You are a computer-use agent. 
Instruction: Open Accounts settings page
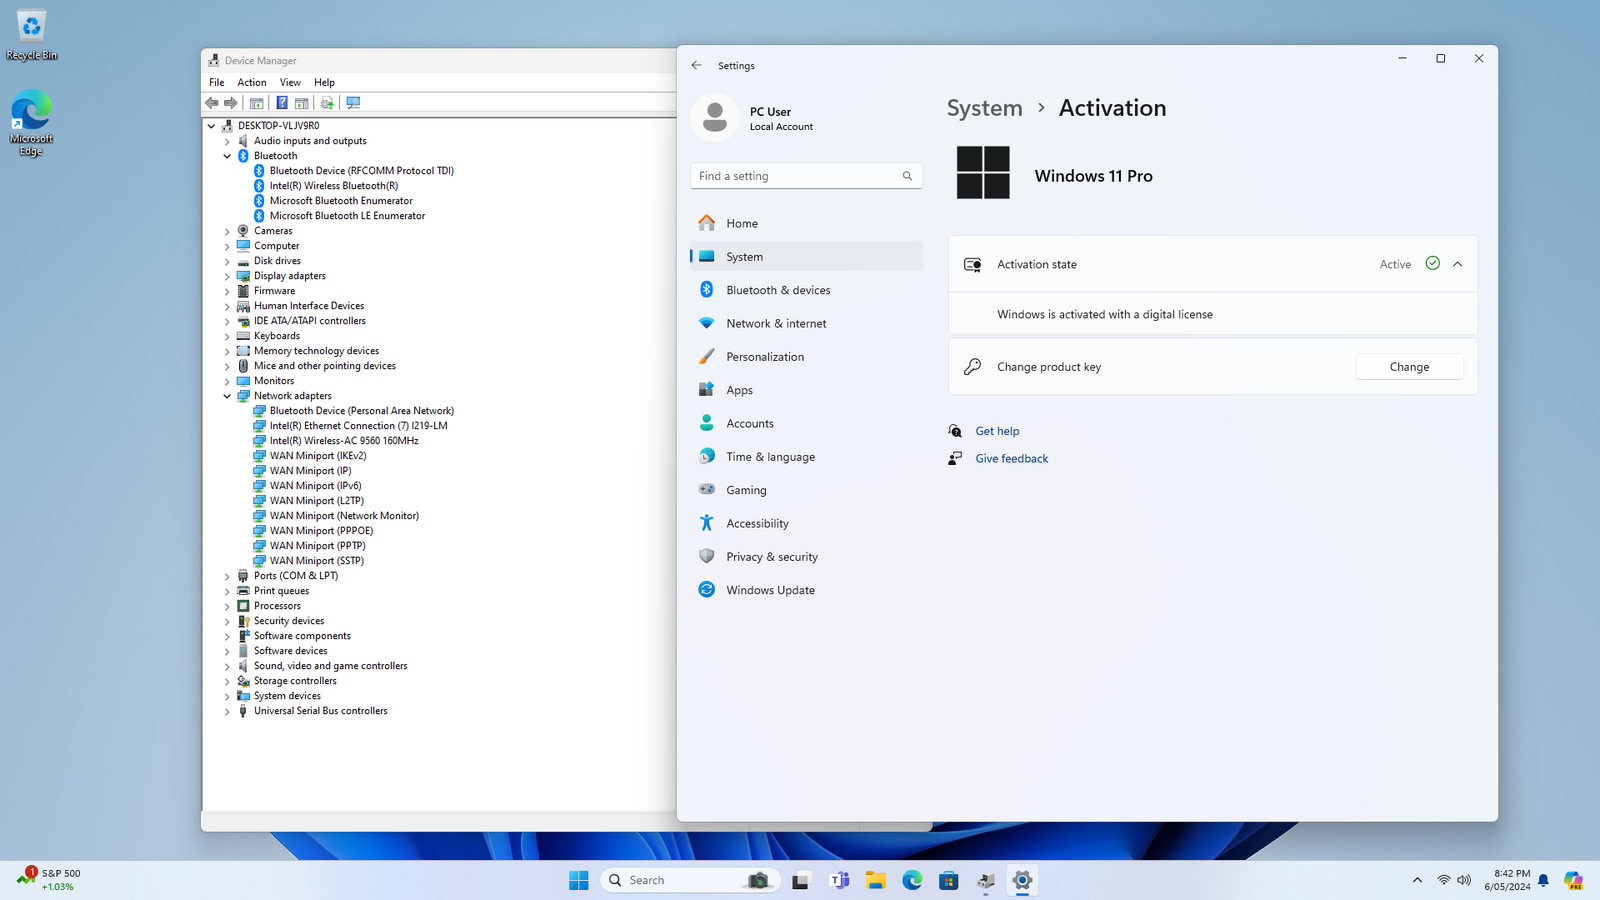(806, 423)
